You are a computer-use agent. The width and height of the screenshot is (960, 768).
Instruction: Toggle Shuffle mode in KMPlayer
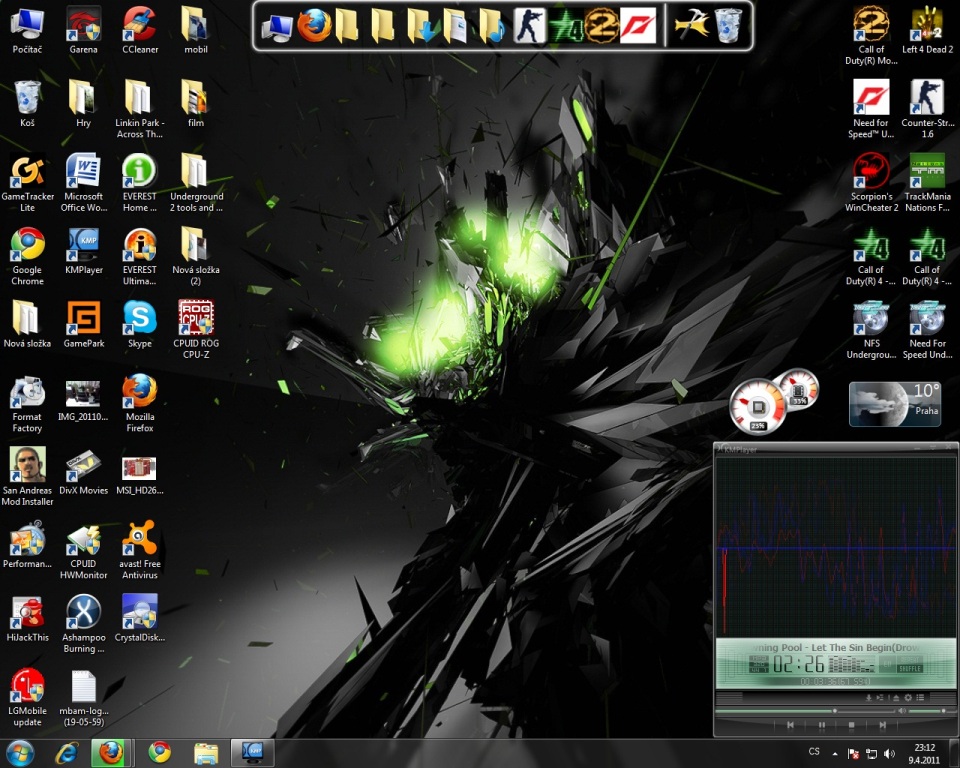908,668
